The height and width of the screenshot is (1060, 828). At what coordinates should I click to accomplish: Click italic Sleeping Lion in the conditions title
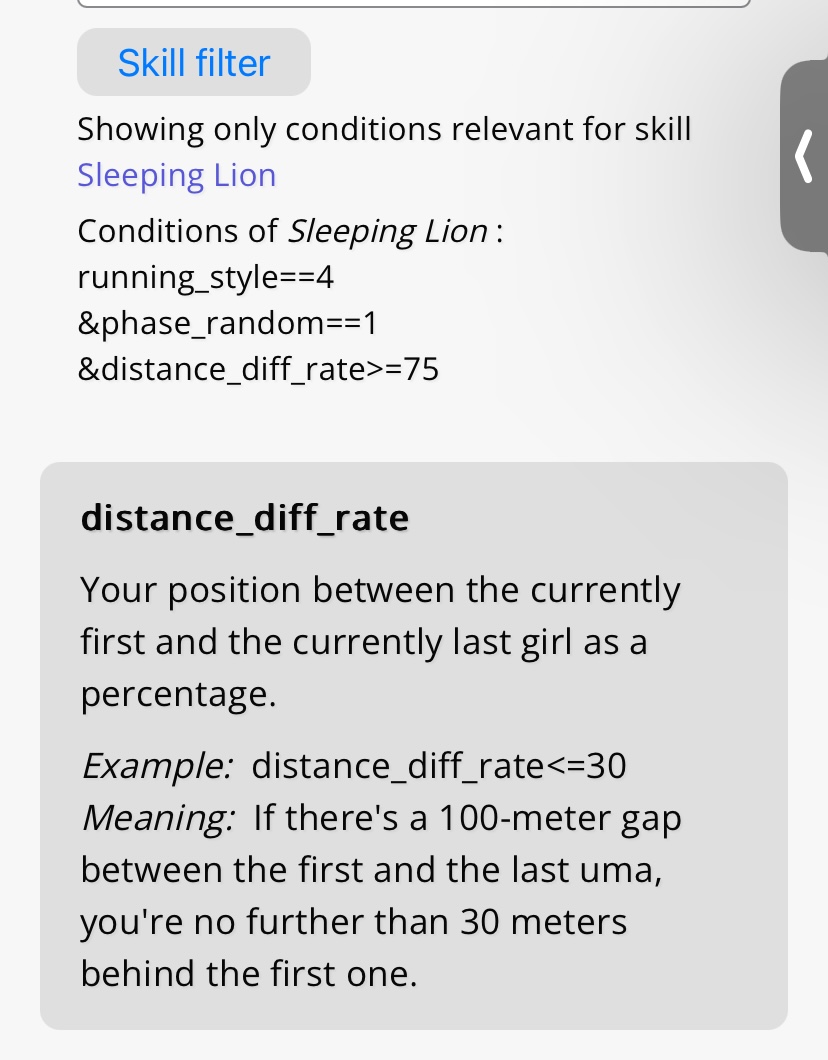pyautogui.click(x=387, y=231)
